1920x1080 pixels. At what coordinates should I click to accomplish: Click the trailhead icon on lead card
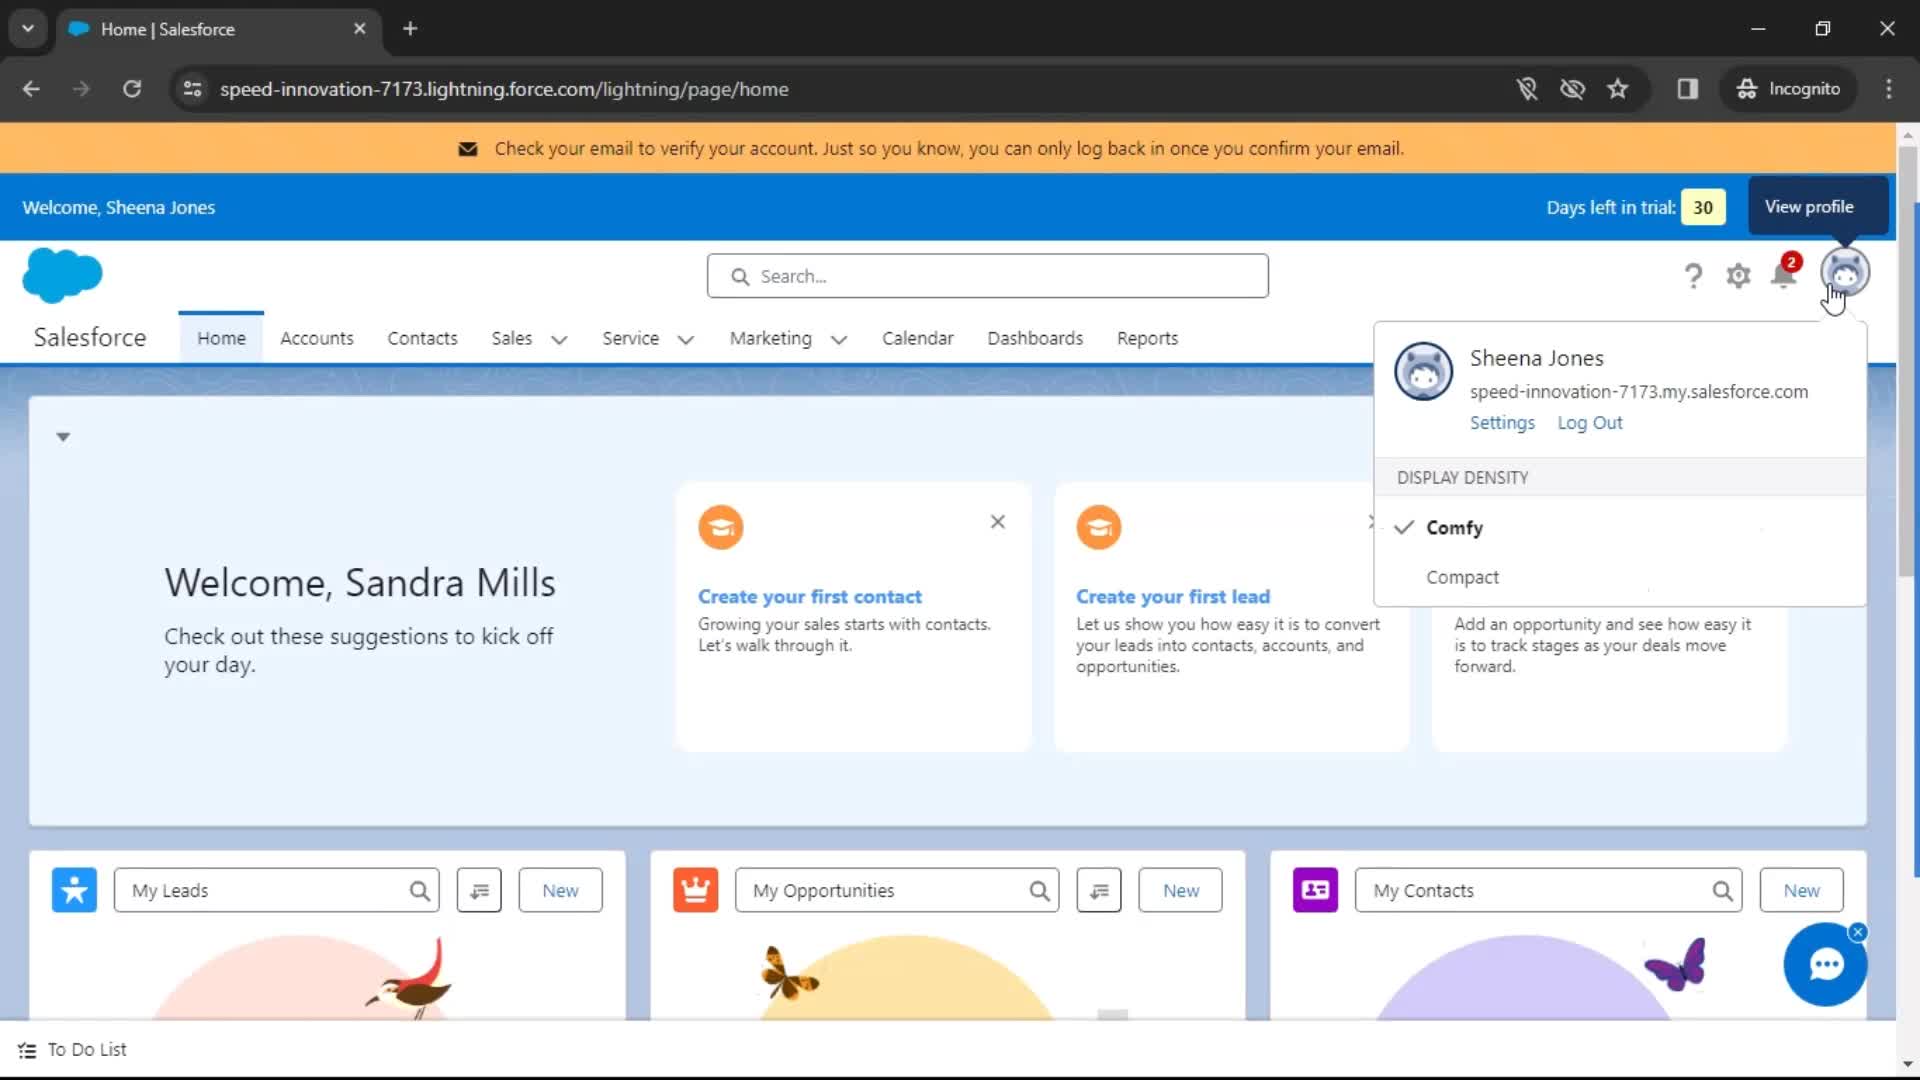pos(1099,527)
